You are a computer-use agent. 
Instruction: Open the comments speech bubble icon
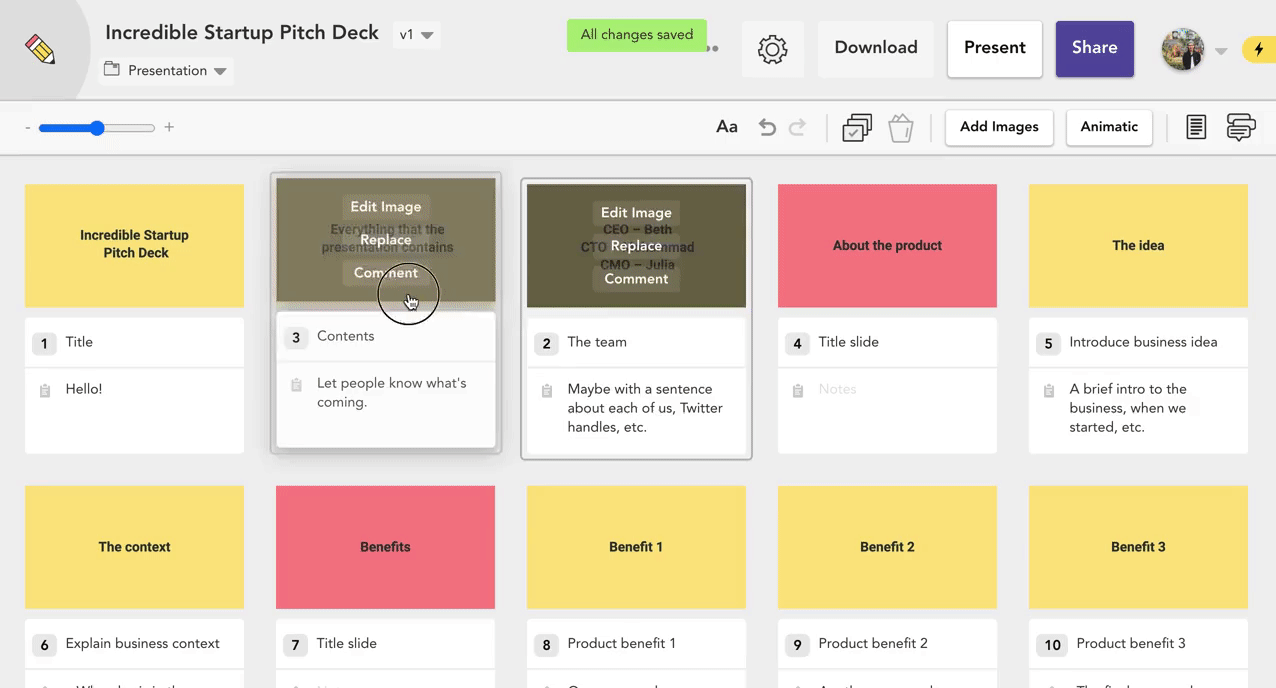click(x=1240, y=127)
